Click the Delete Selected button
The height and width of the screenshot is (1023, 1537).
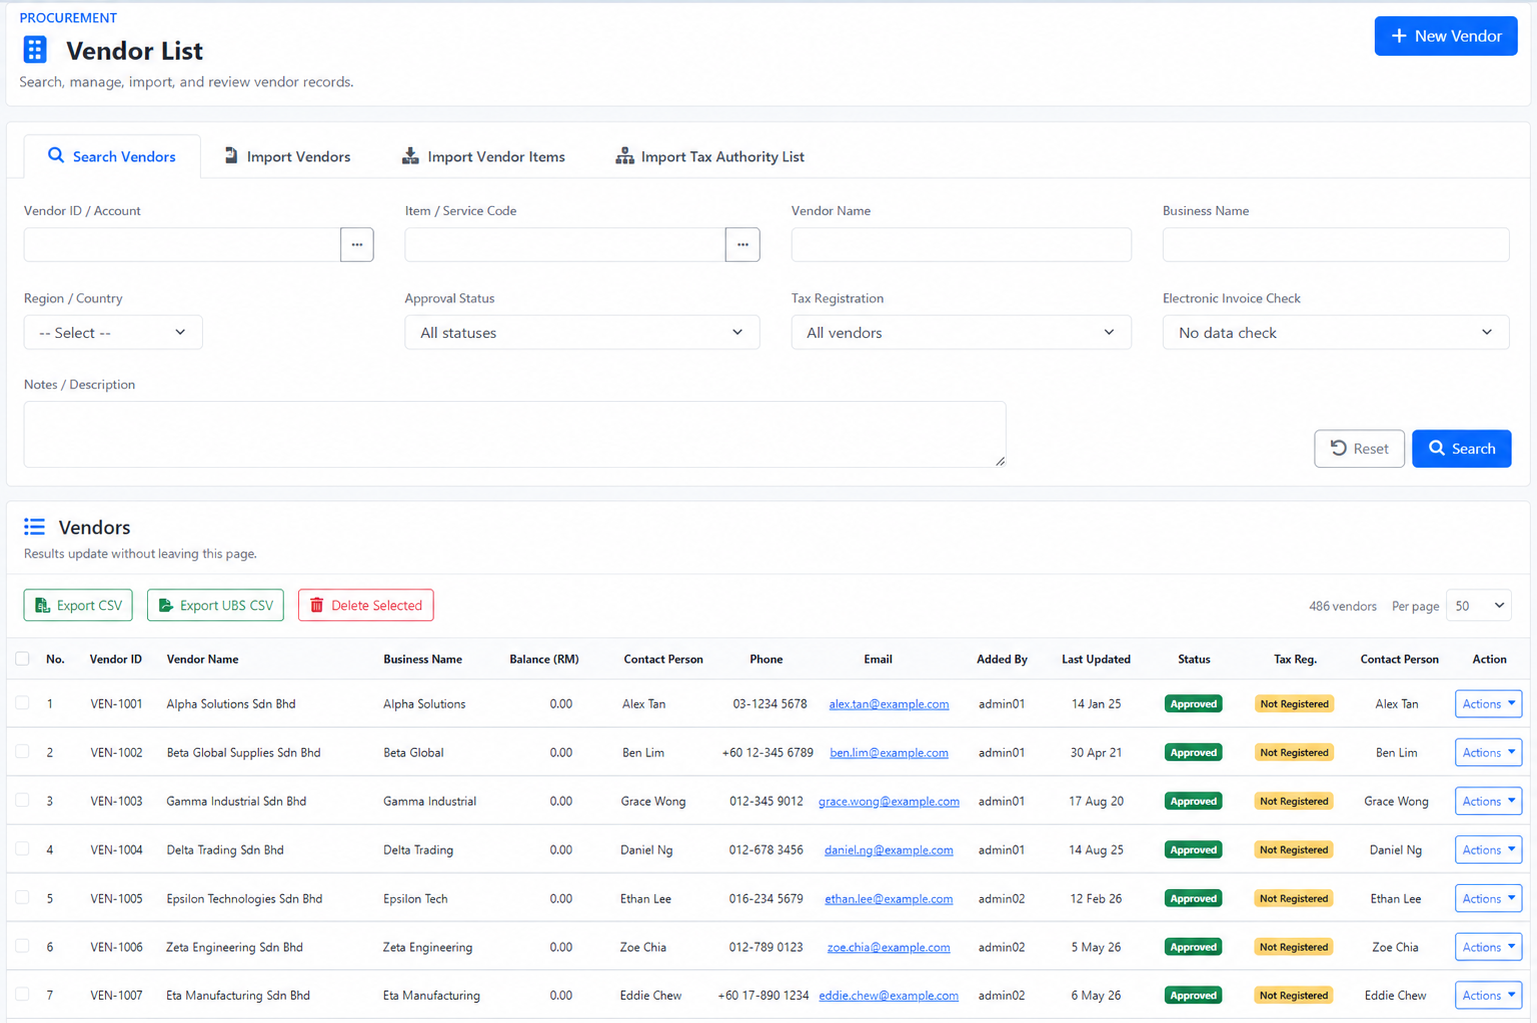[366, 605]
